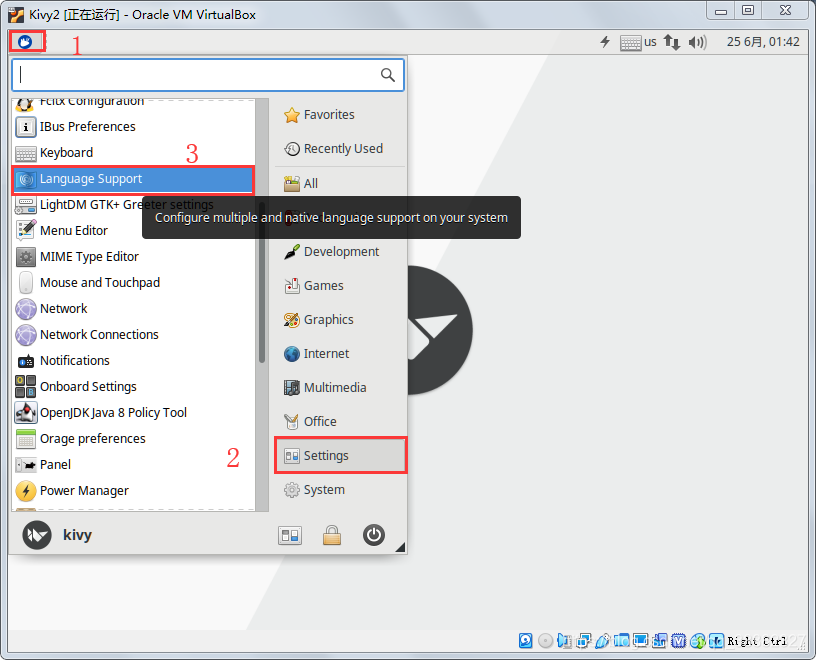Click the VirtualBox display monitor status icon
This screenshot has height=660, width=816.
(640, 641)
